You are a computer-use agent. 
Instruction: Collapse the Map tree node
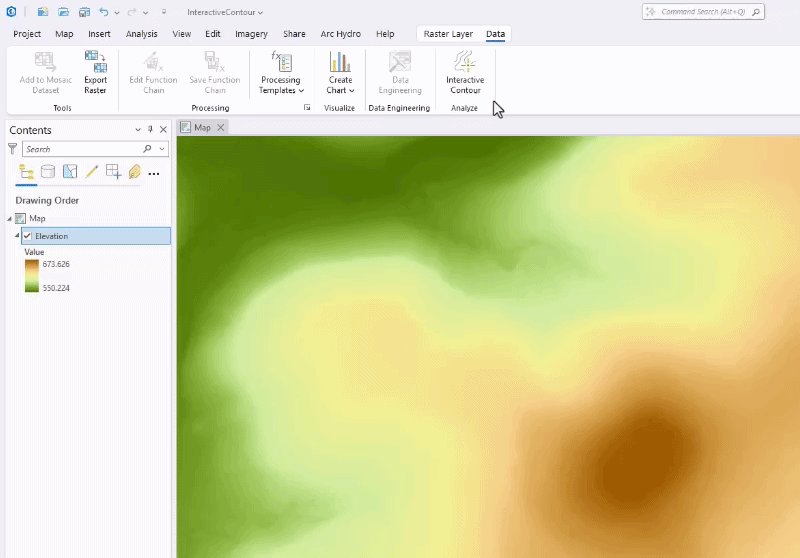9,219
